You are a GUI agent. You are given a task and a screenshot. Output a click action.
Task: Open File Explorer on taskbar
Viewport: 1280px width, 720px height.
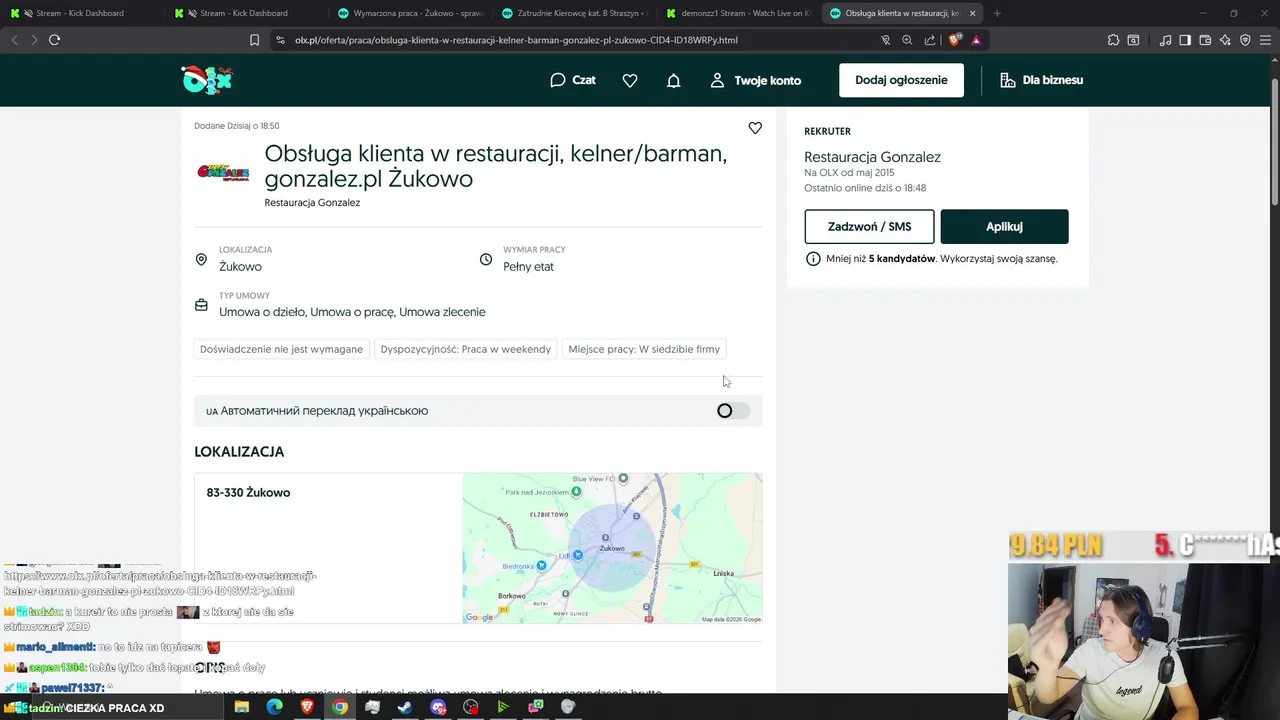point(241,707)
